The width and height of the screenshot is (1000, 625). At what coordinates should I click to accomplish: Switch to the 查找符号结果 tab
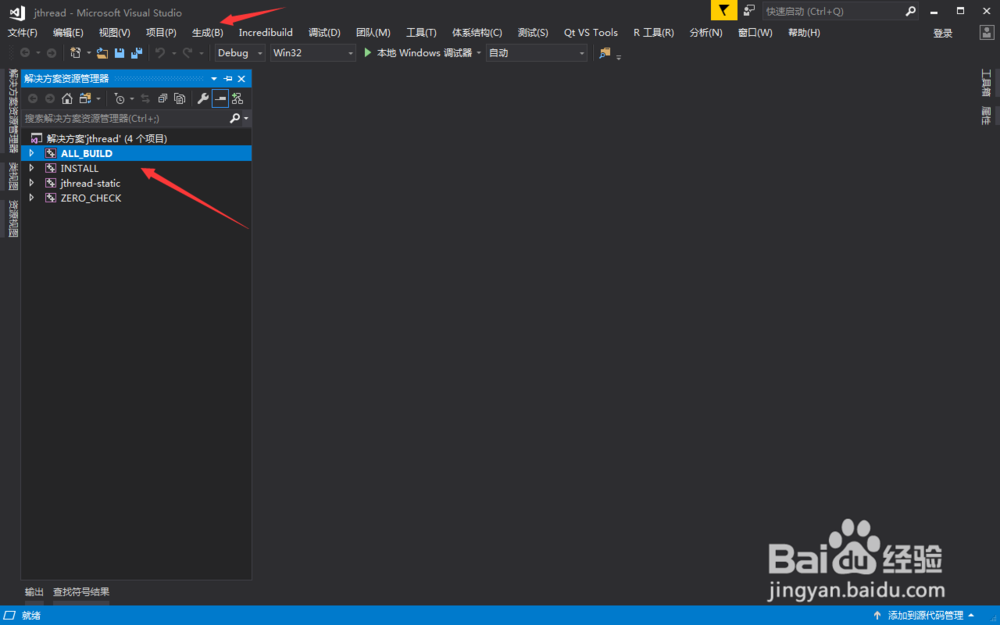coord(81,592)
